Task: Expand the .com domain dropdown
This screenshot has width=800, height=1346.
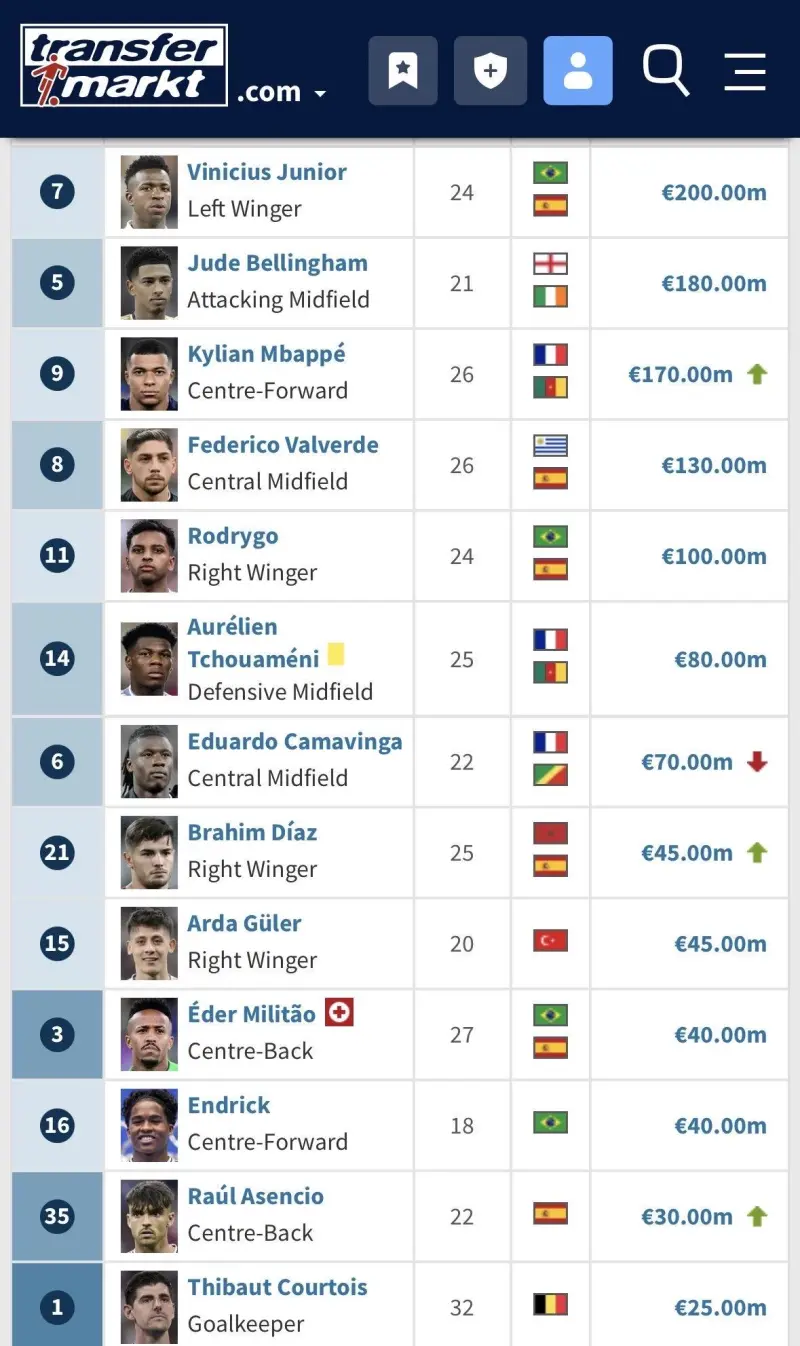Action: pyautogui.click(x=283, y=93)
